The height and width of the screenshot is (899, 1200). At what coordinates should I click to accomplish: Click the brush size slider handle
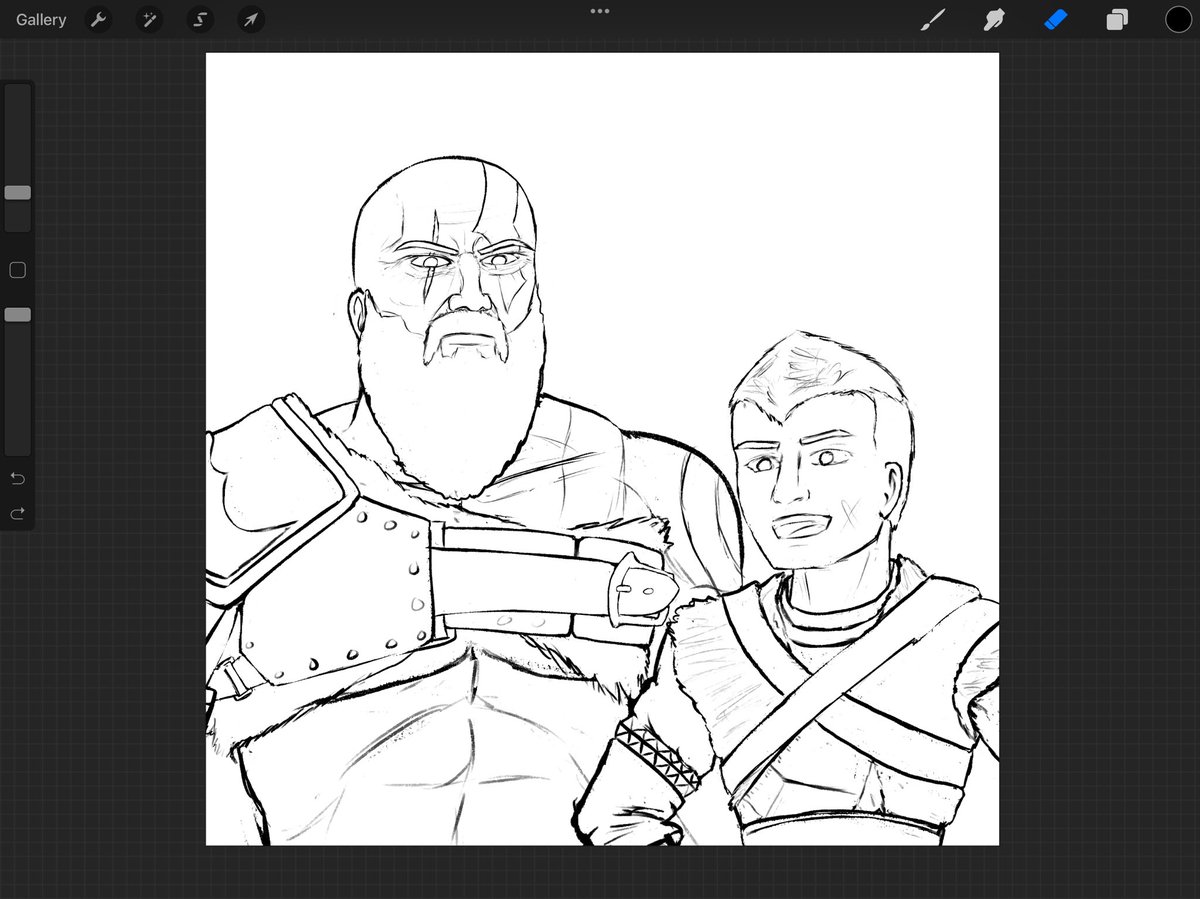tap(17, 193)
